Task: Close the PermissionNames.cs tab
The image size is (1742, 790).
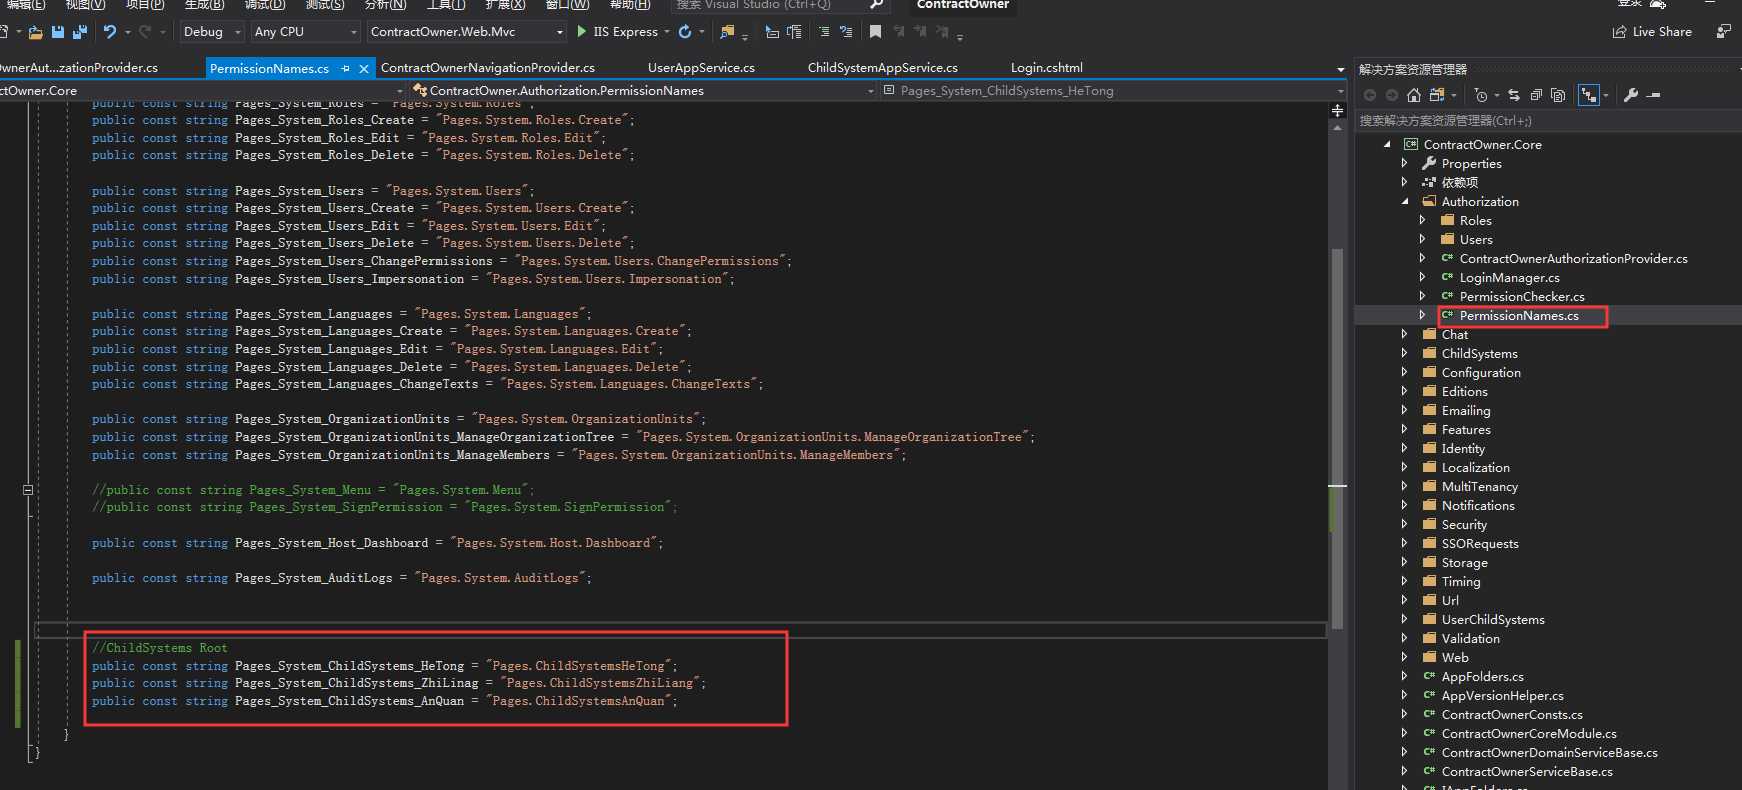Action: point(364,69)
